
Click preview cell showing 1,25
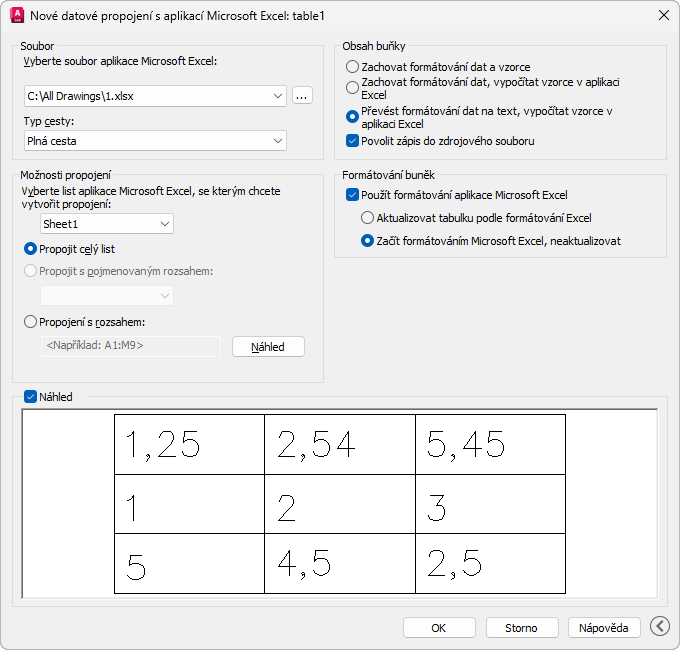(x=190, y=444)
